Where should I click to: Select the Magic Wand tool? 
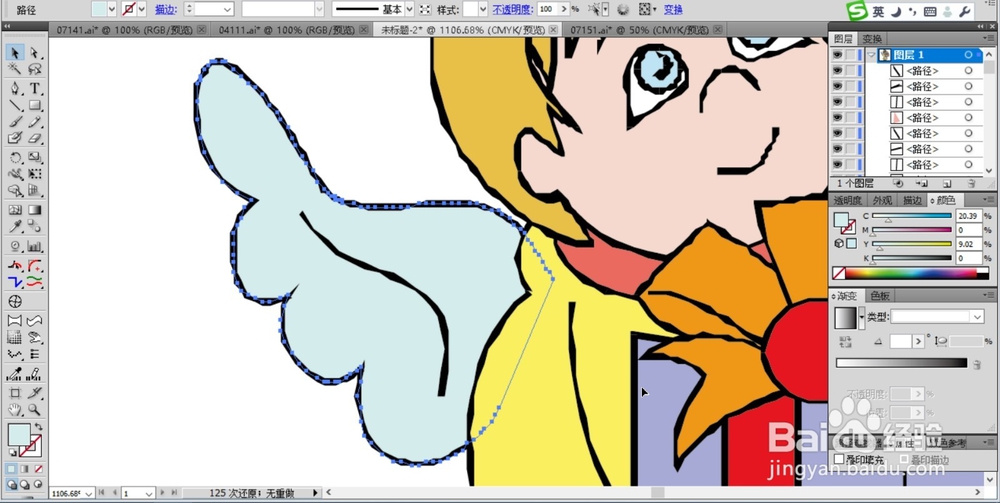(x=15, y=69)
